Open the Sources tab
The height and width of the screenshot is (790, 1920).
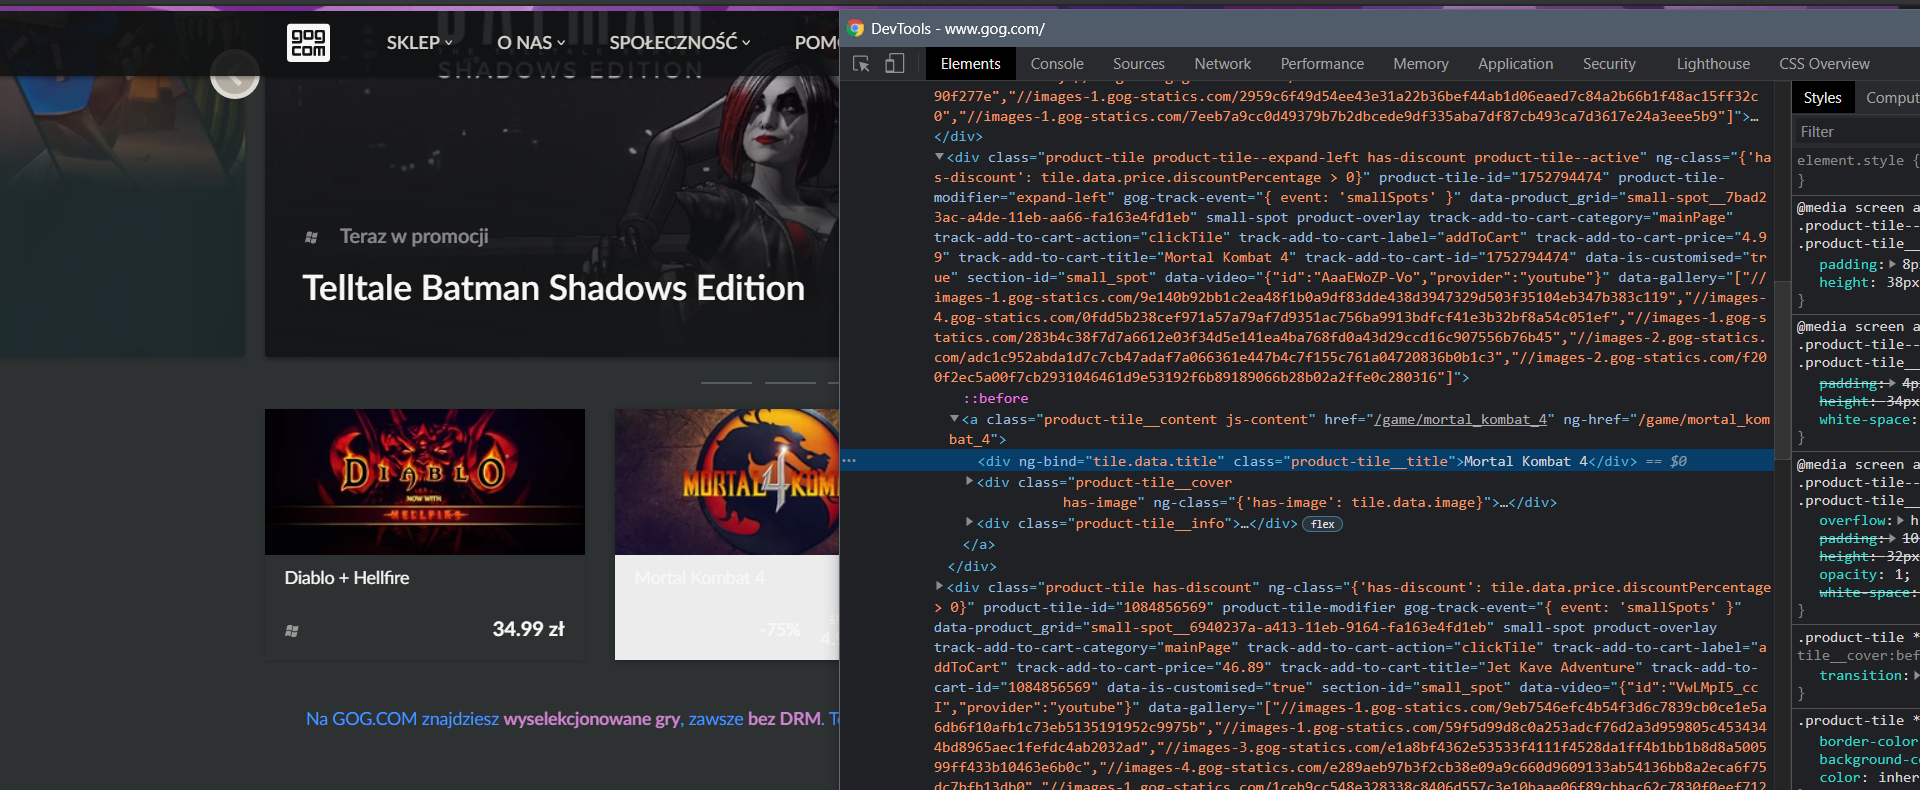[1139, 64]
